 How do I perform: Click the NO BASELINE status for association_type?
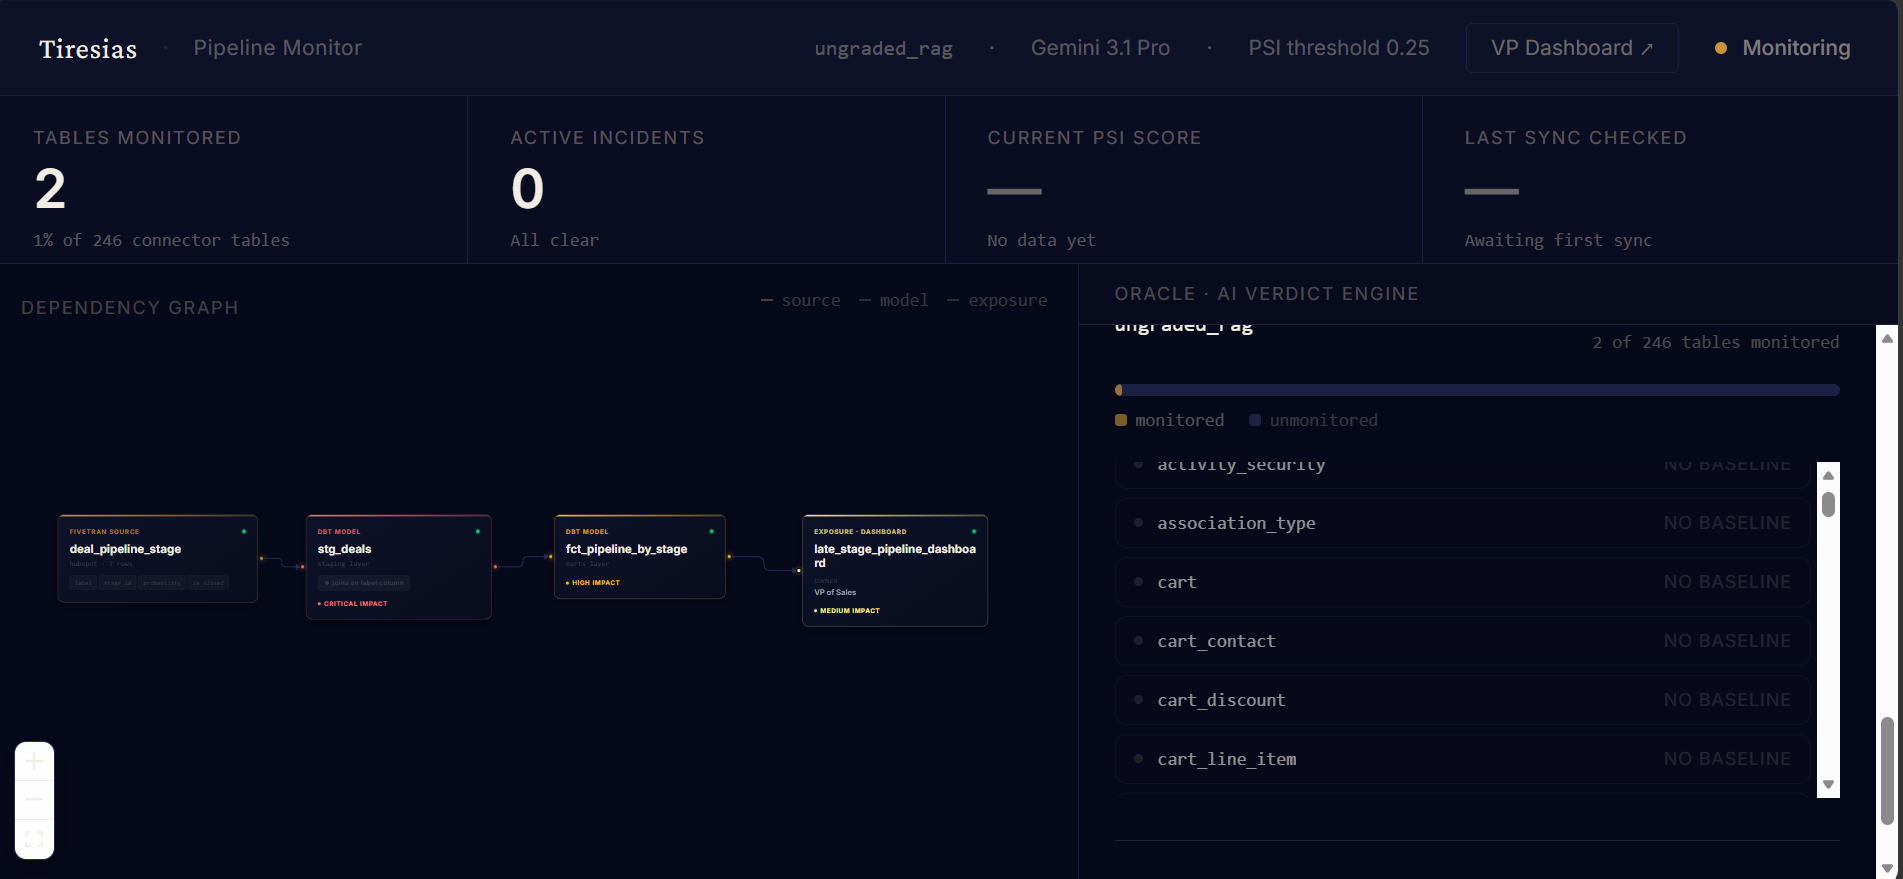[1727, 523]
